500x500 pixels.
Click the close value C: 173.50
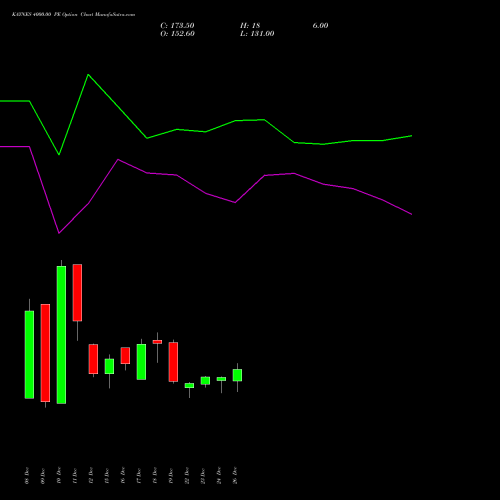pos(177,26)
